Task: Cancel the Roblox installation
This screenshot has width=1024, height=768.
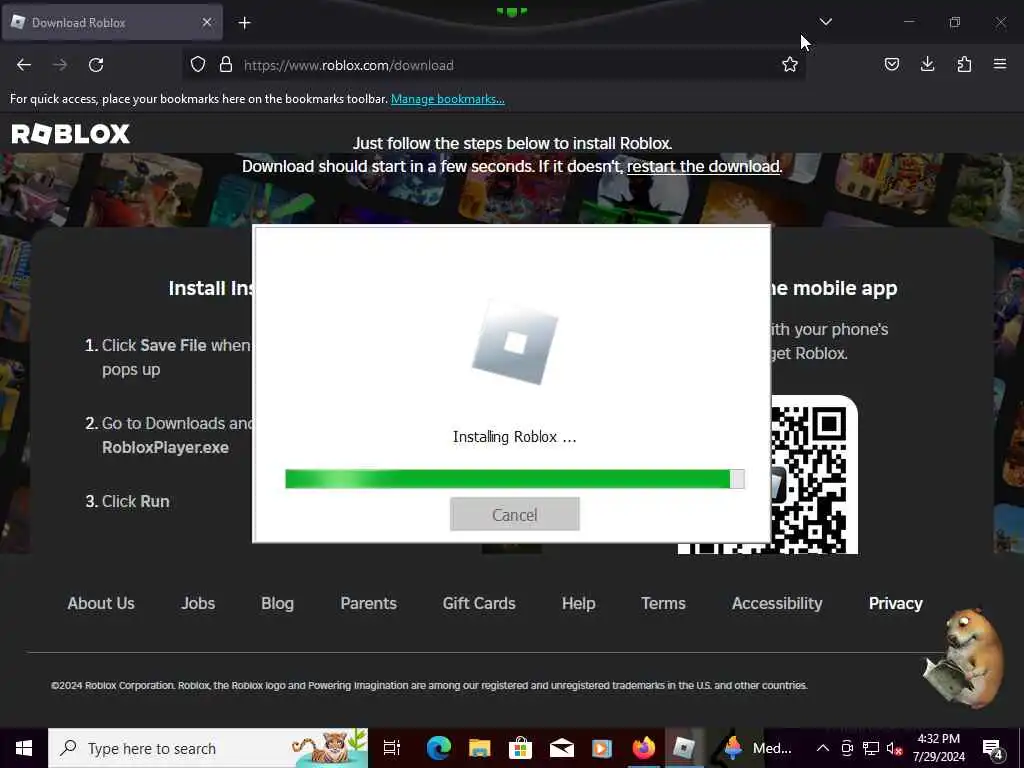Action: point(515,515)
